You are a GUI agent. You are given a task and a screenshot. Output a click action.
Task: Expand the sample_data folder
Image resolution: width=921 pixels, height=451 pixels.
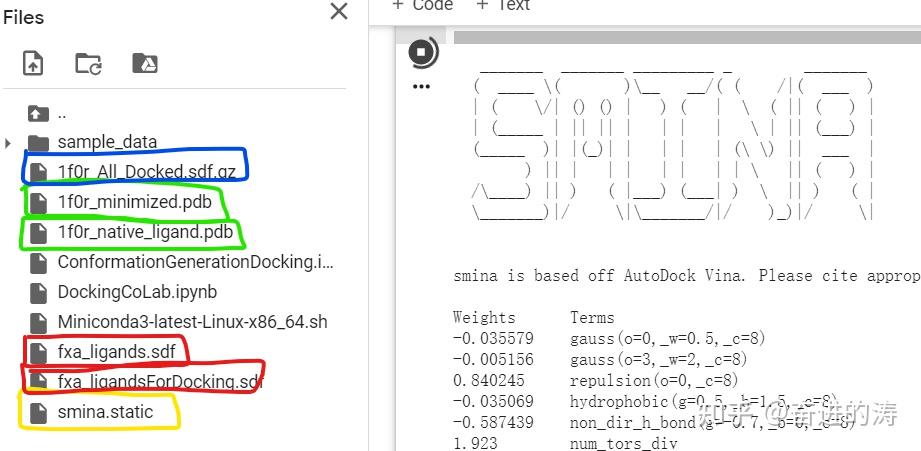pos(8,143)
